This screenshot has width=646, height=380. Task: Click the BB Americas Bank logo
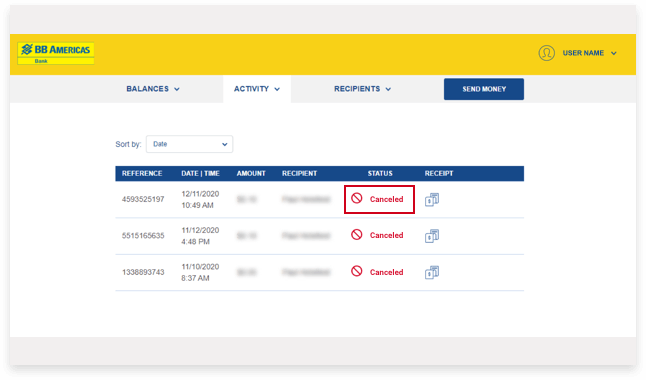pos(56,54)
